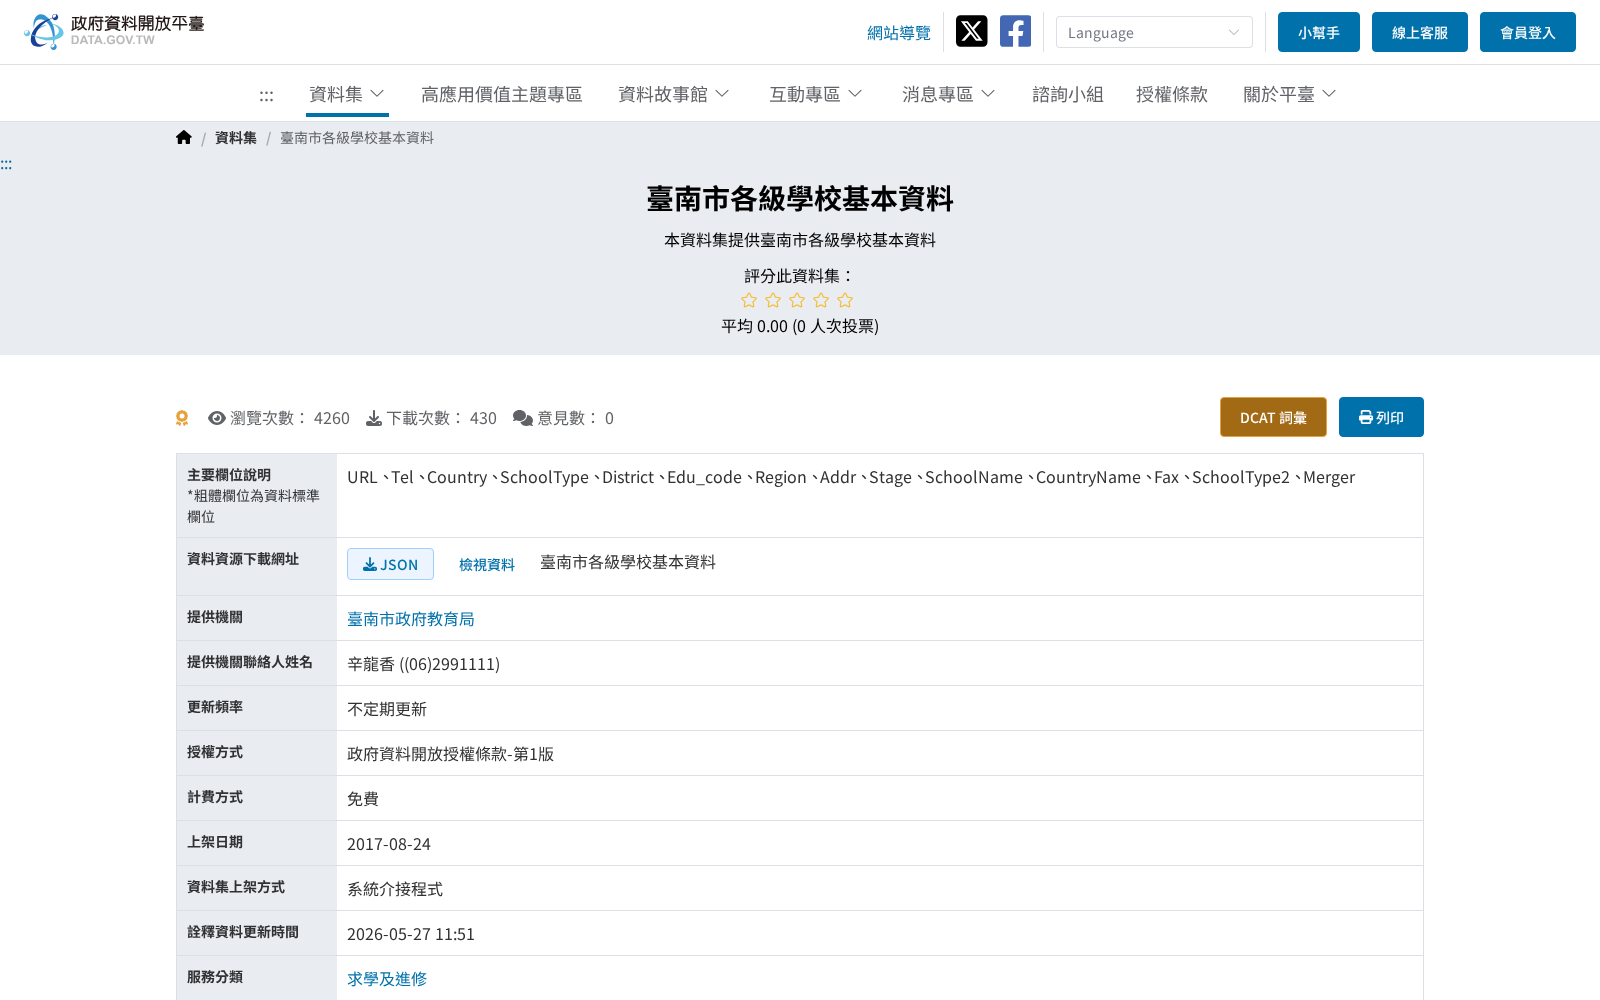This screenshot has width=1600, height=1000.
Task: Click the 提供機關聯絡人姓名 row label
Action: (x=250, y=662)
